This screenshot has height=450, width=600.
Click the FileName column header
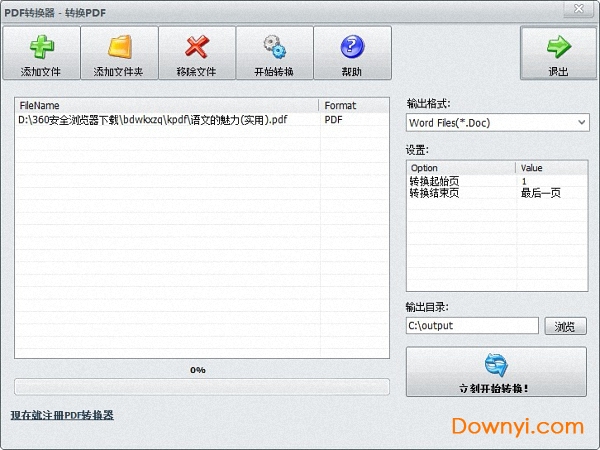(167, 105)
